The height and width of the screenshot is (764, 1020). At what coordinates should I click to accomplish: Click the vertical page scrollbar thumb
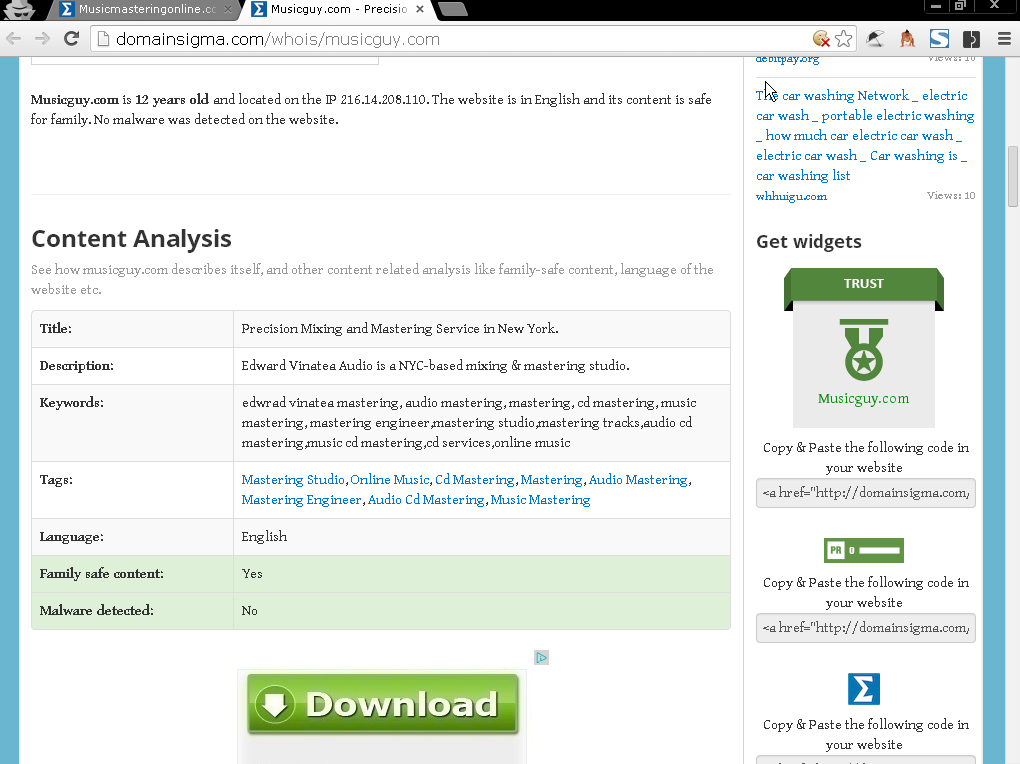1013,177
